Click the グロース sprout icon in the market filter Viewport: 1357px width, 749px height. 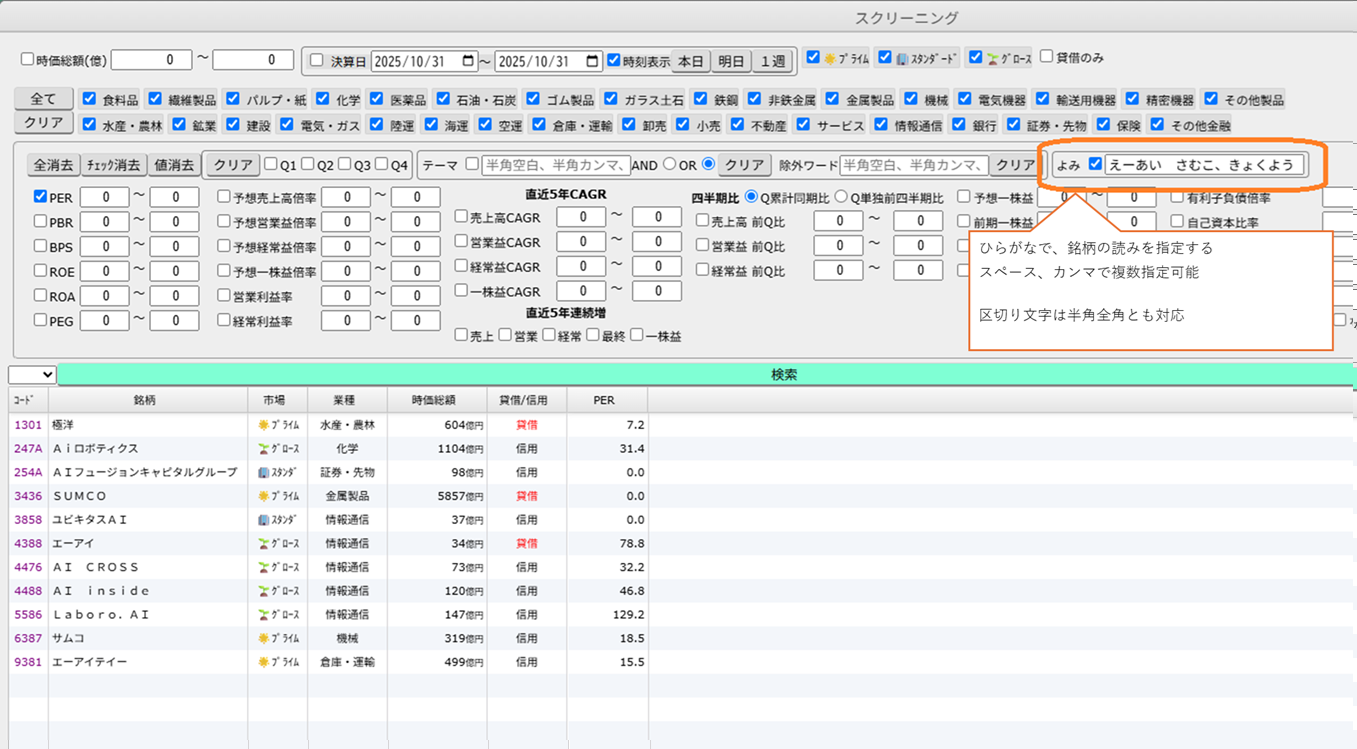tap(992, 59)
